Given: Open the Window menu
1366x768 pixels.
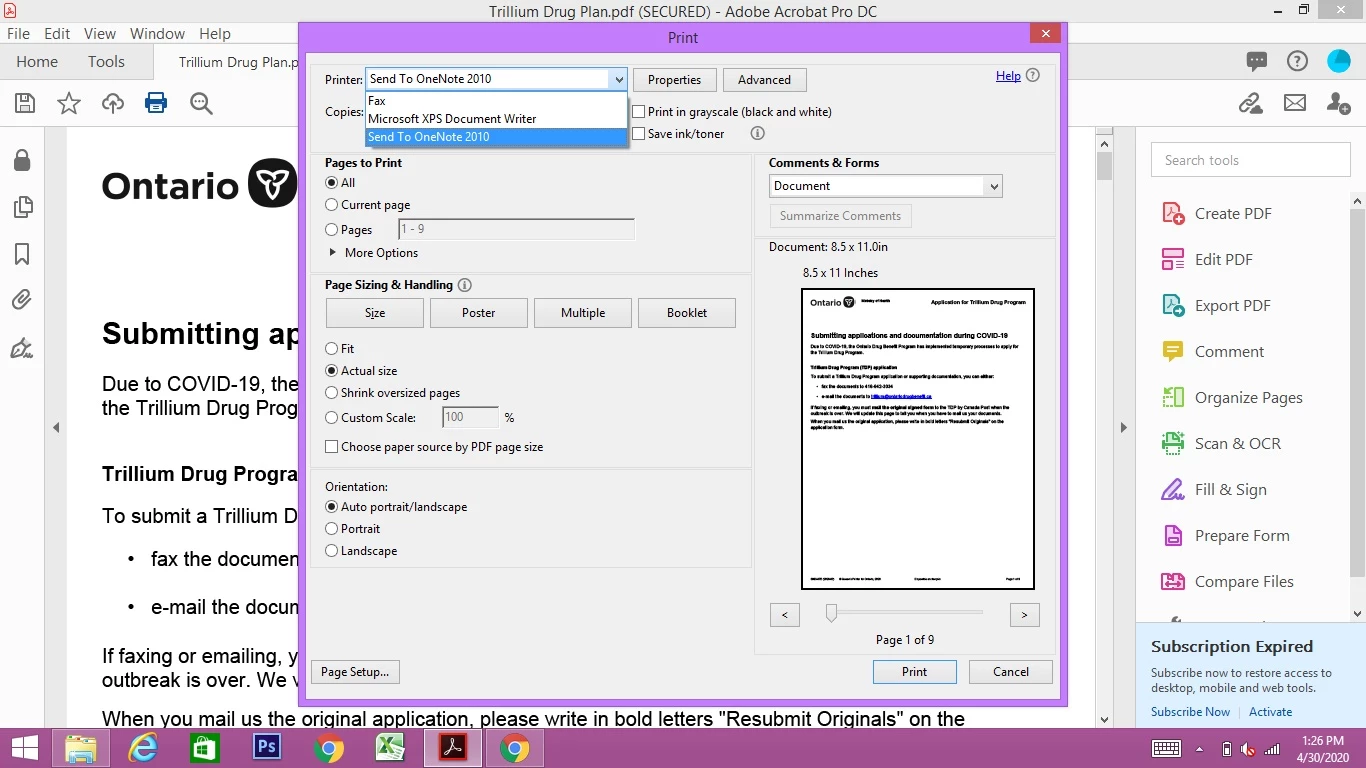Looking at the screenshot, I should (x=157, y=33).
